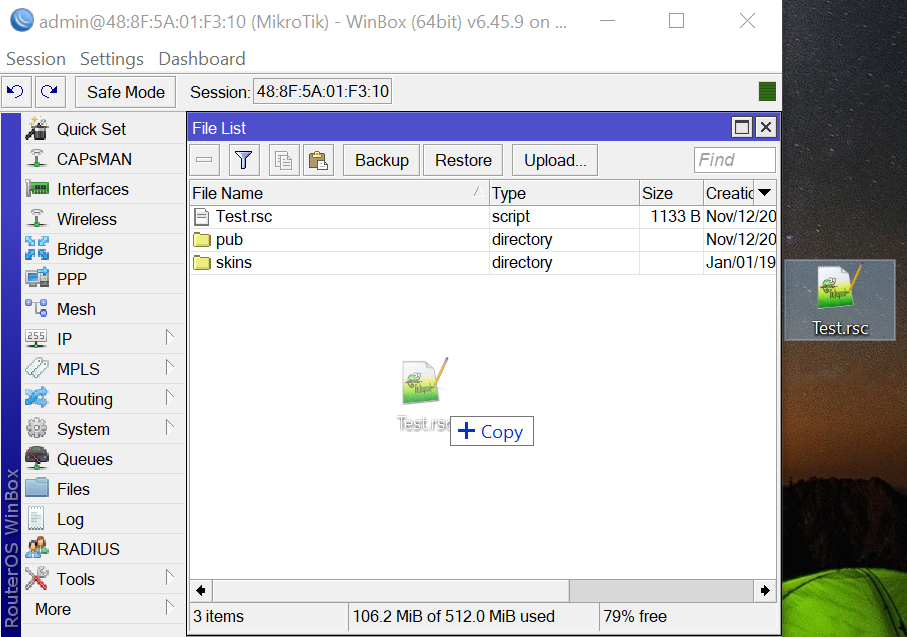Expand the More submenu arrow
907x637 pixels.
[x=169, y=607]
